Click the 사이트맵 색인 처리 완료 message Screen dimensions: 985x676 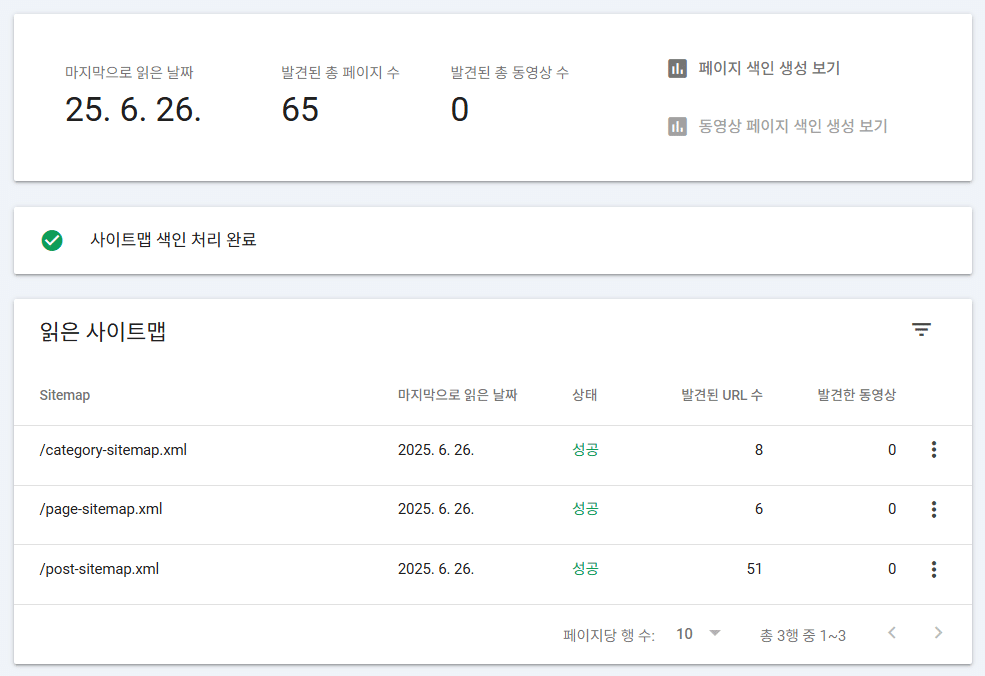click(173, 239)
